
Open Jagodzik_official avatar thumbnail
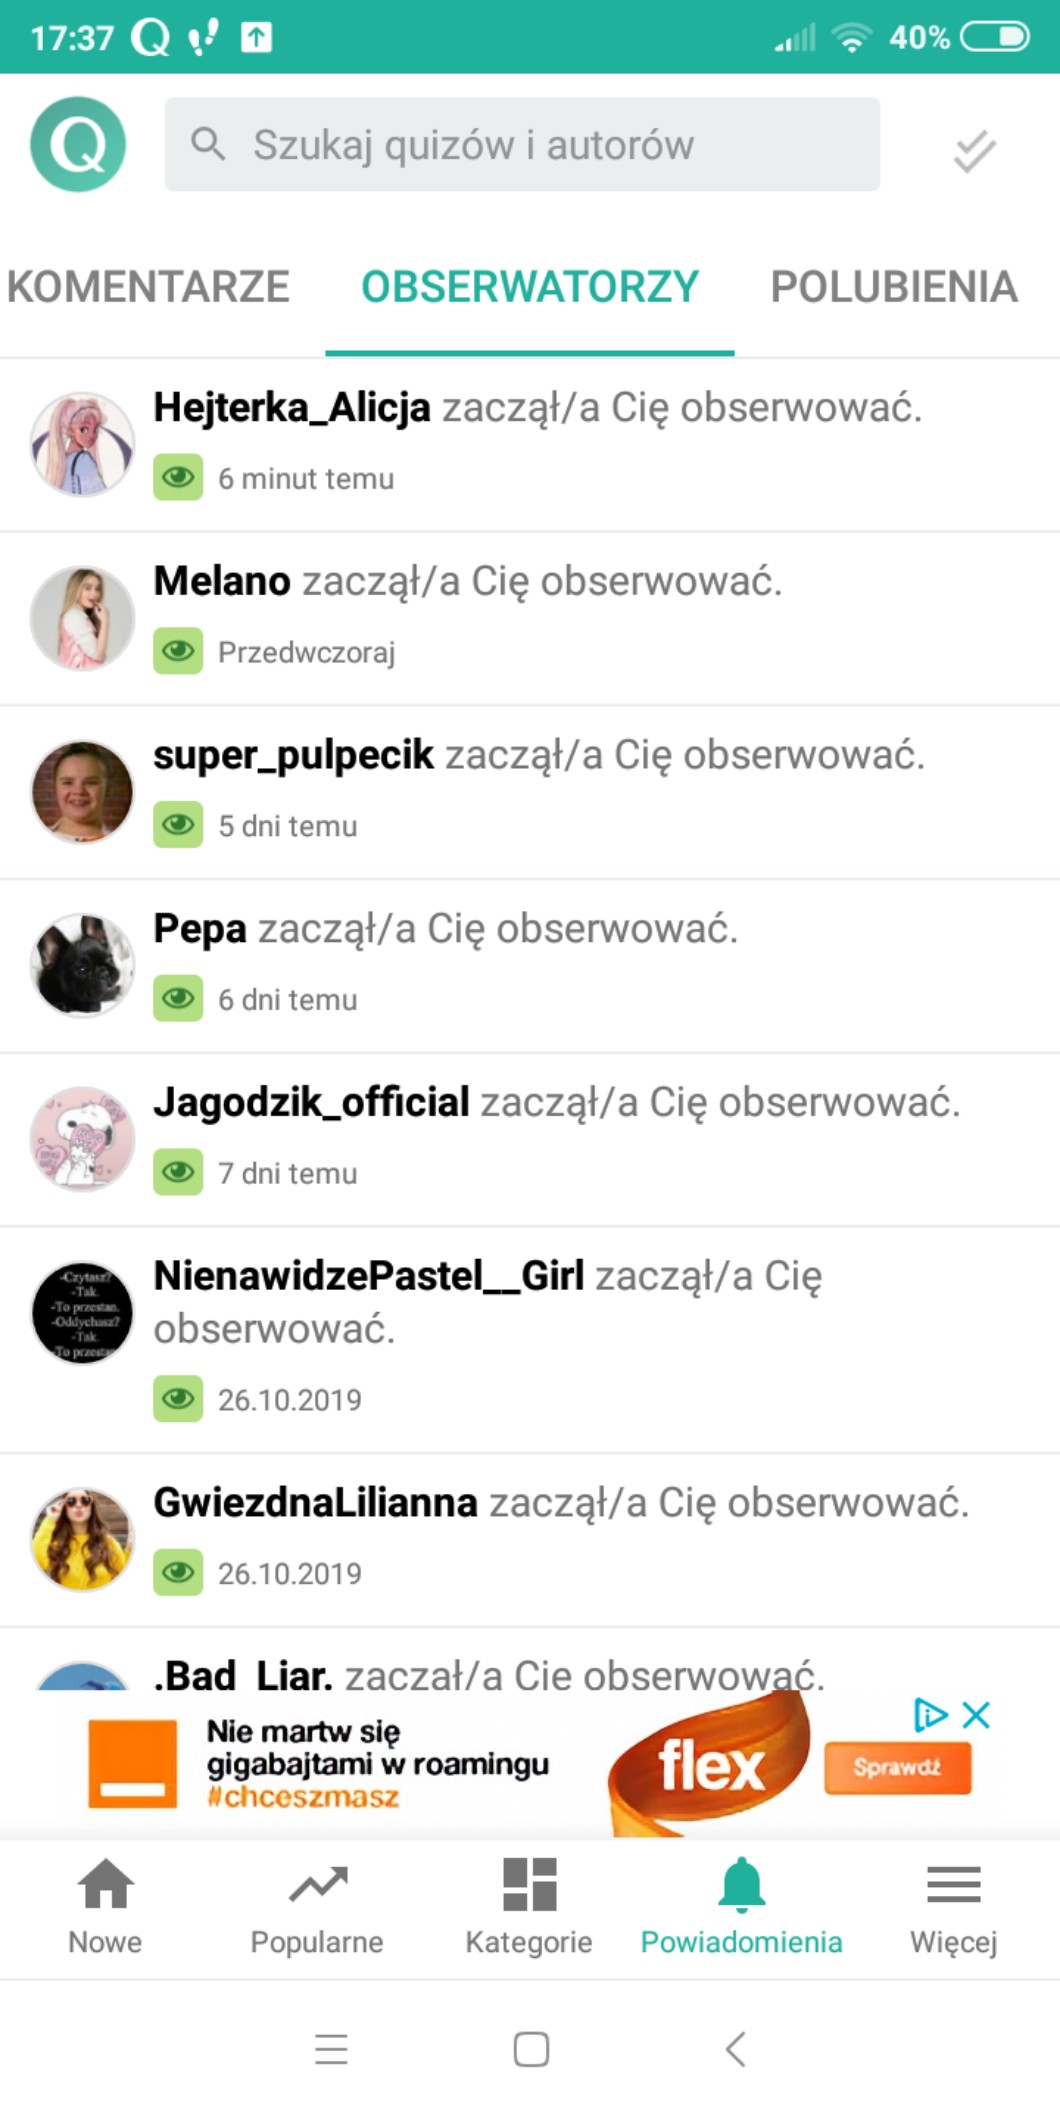pos(82,1138)
